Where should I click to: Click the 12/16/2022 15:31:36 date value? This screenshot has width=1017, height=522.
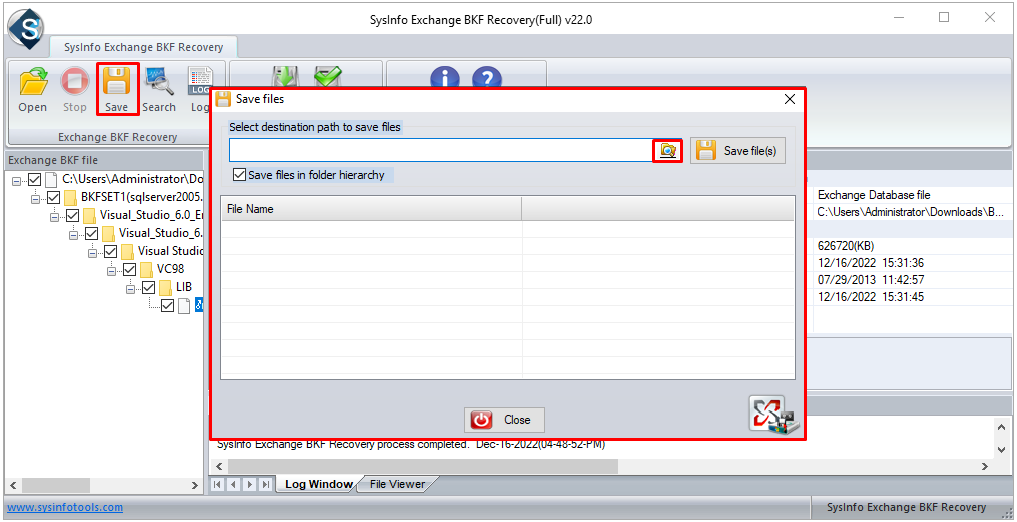point(870,263)
